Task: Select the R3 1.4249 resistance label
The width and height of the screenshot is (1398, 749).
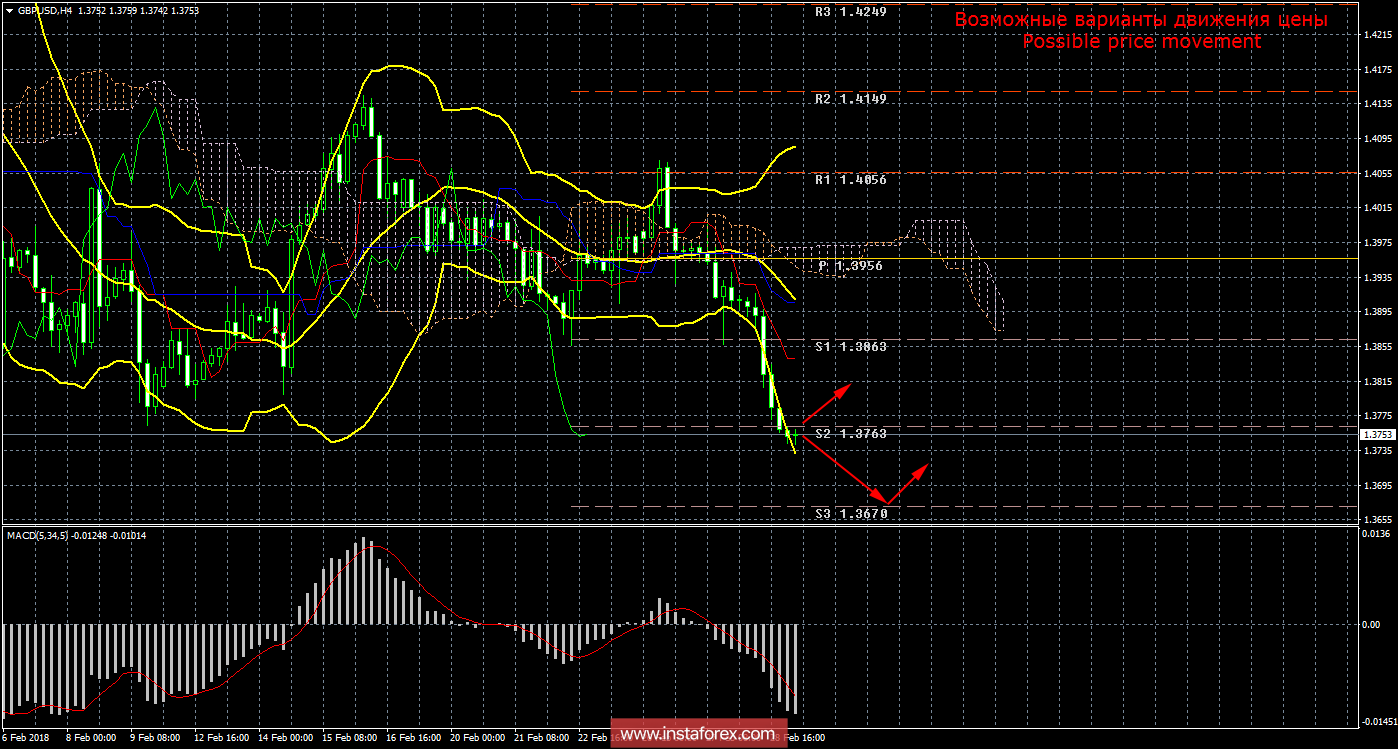Action: tap(849, 13)
